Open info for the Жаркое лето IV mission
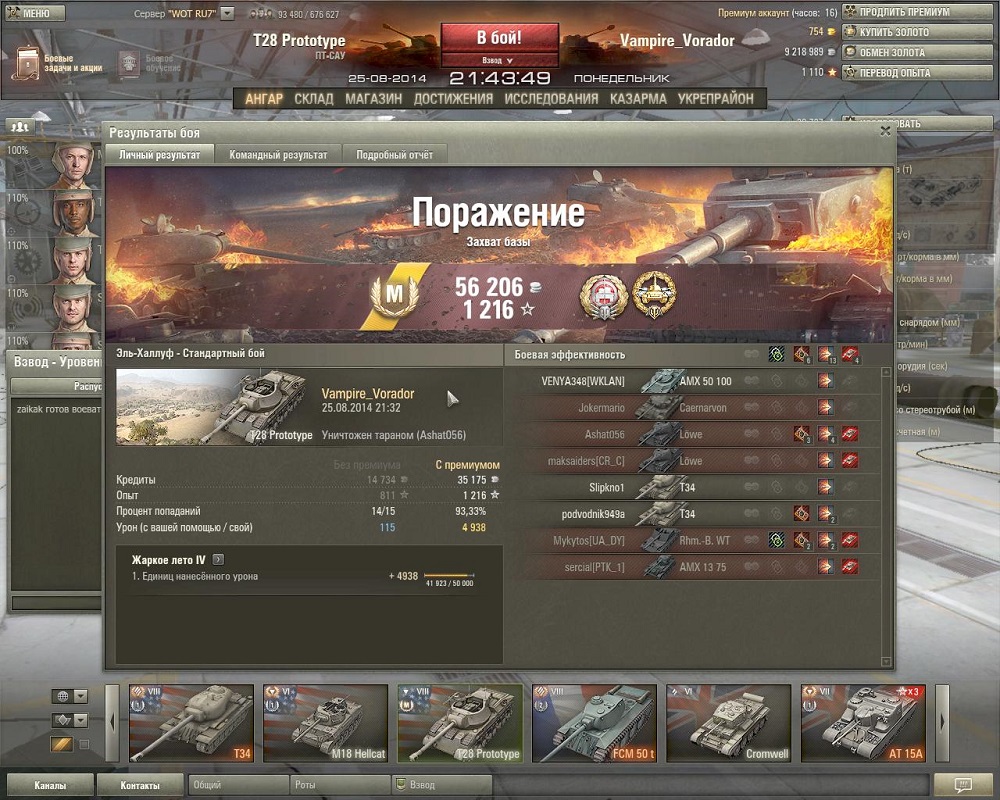The height and width of the screenshot is (800, 1000). [218, 559]
